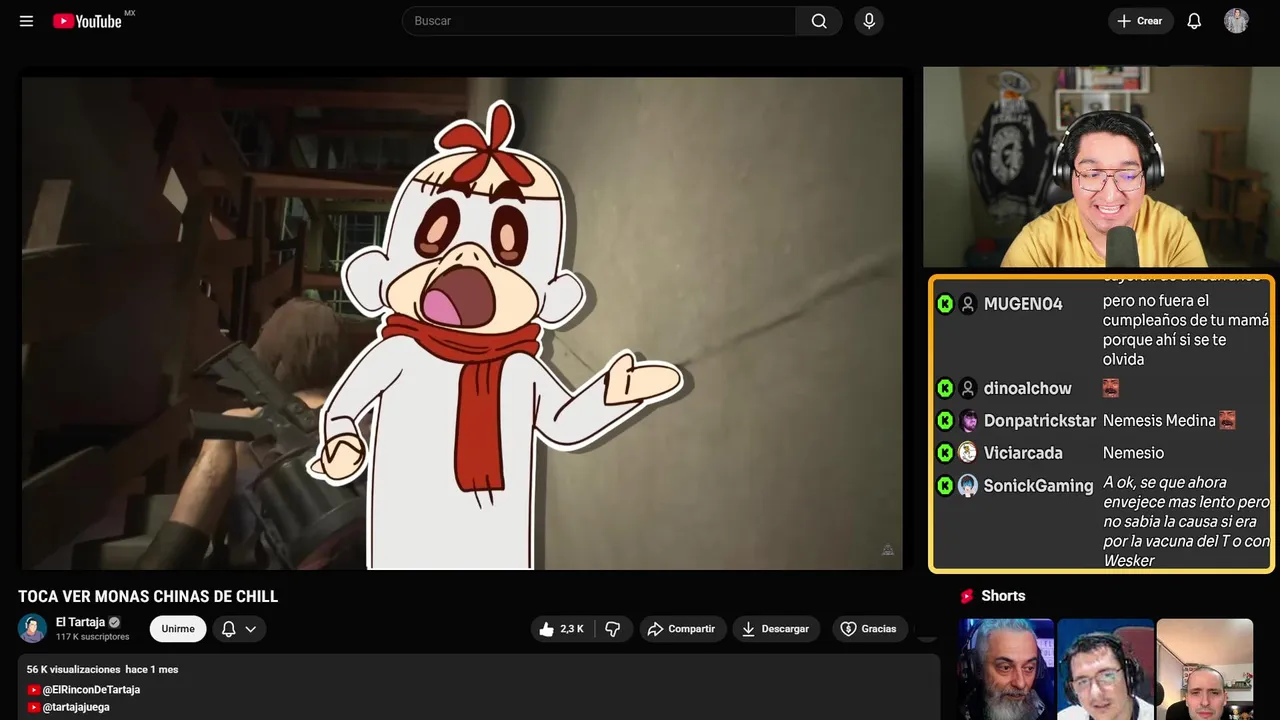Image resolution: width=1280 pixels, height=720 pixels.
Task: Click the search magnifier button
Action: [x=819, y=21]
